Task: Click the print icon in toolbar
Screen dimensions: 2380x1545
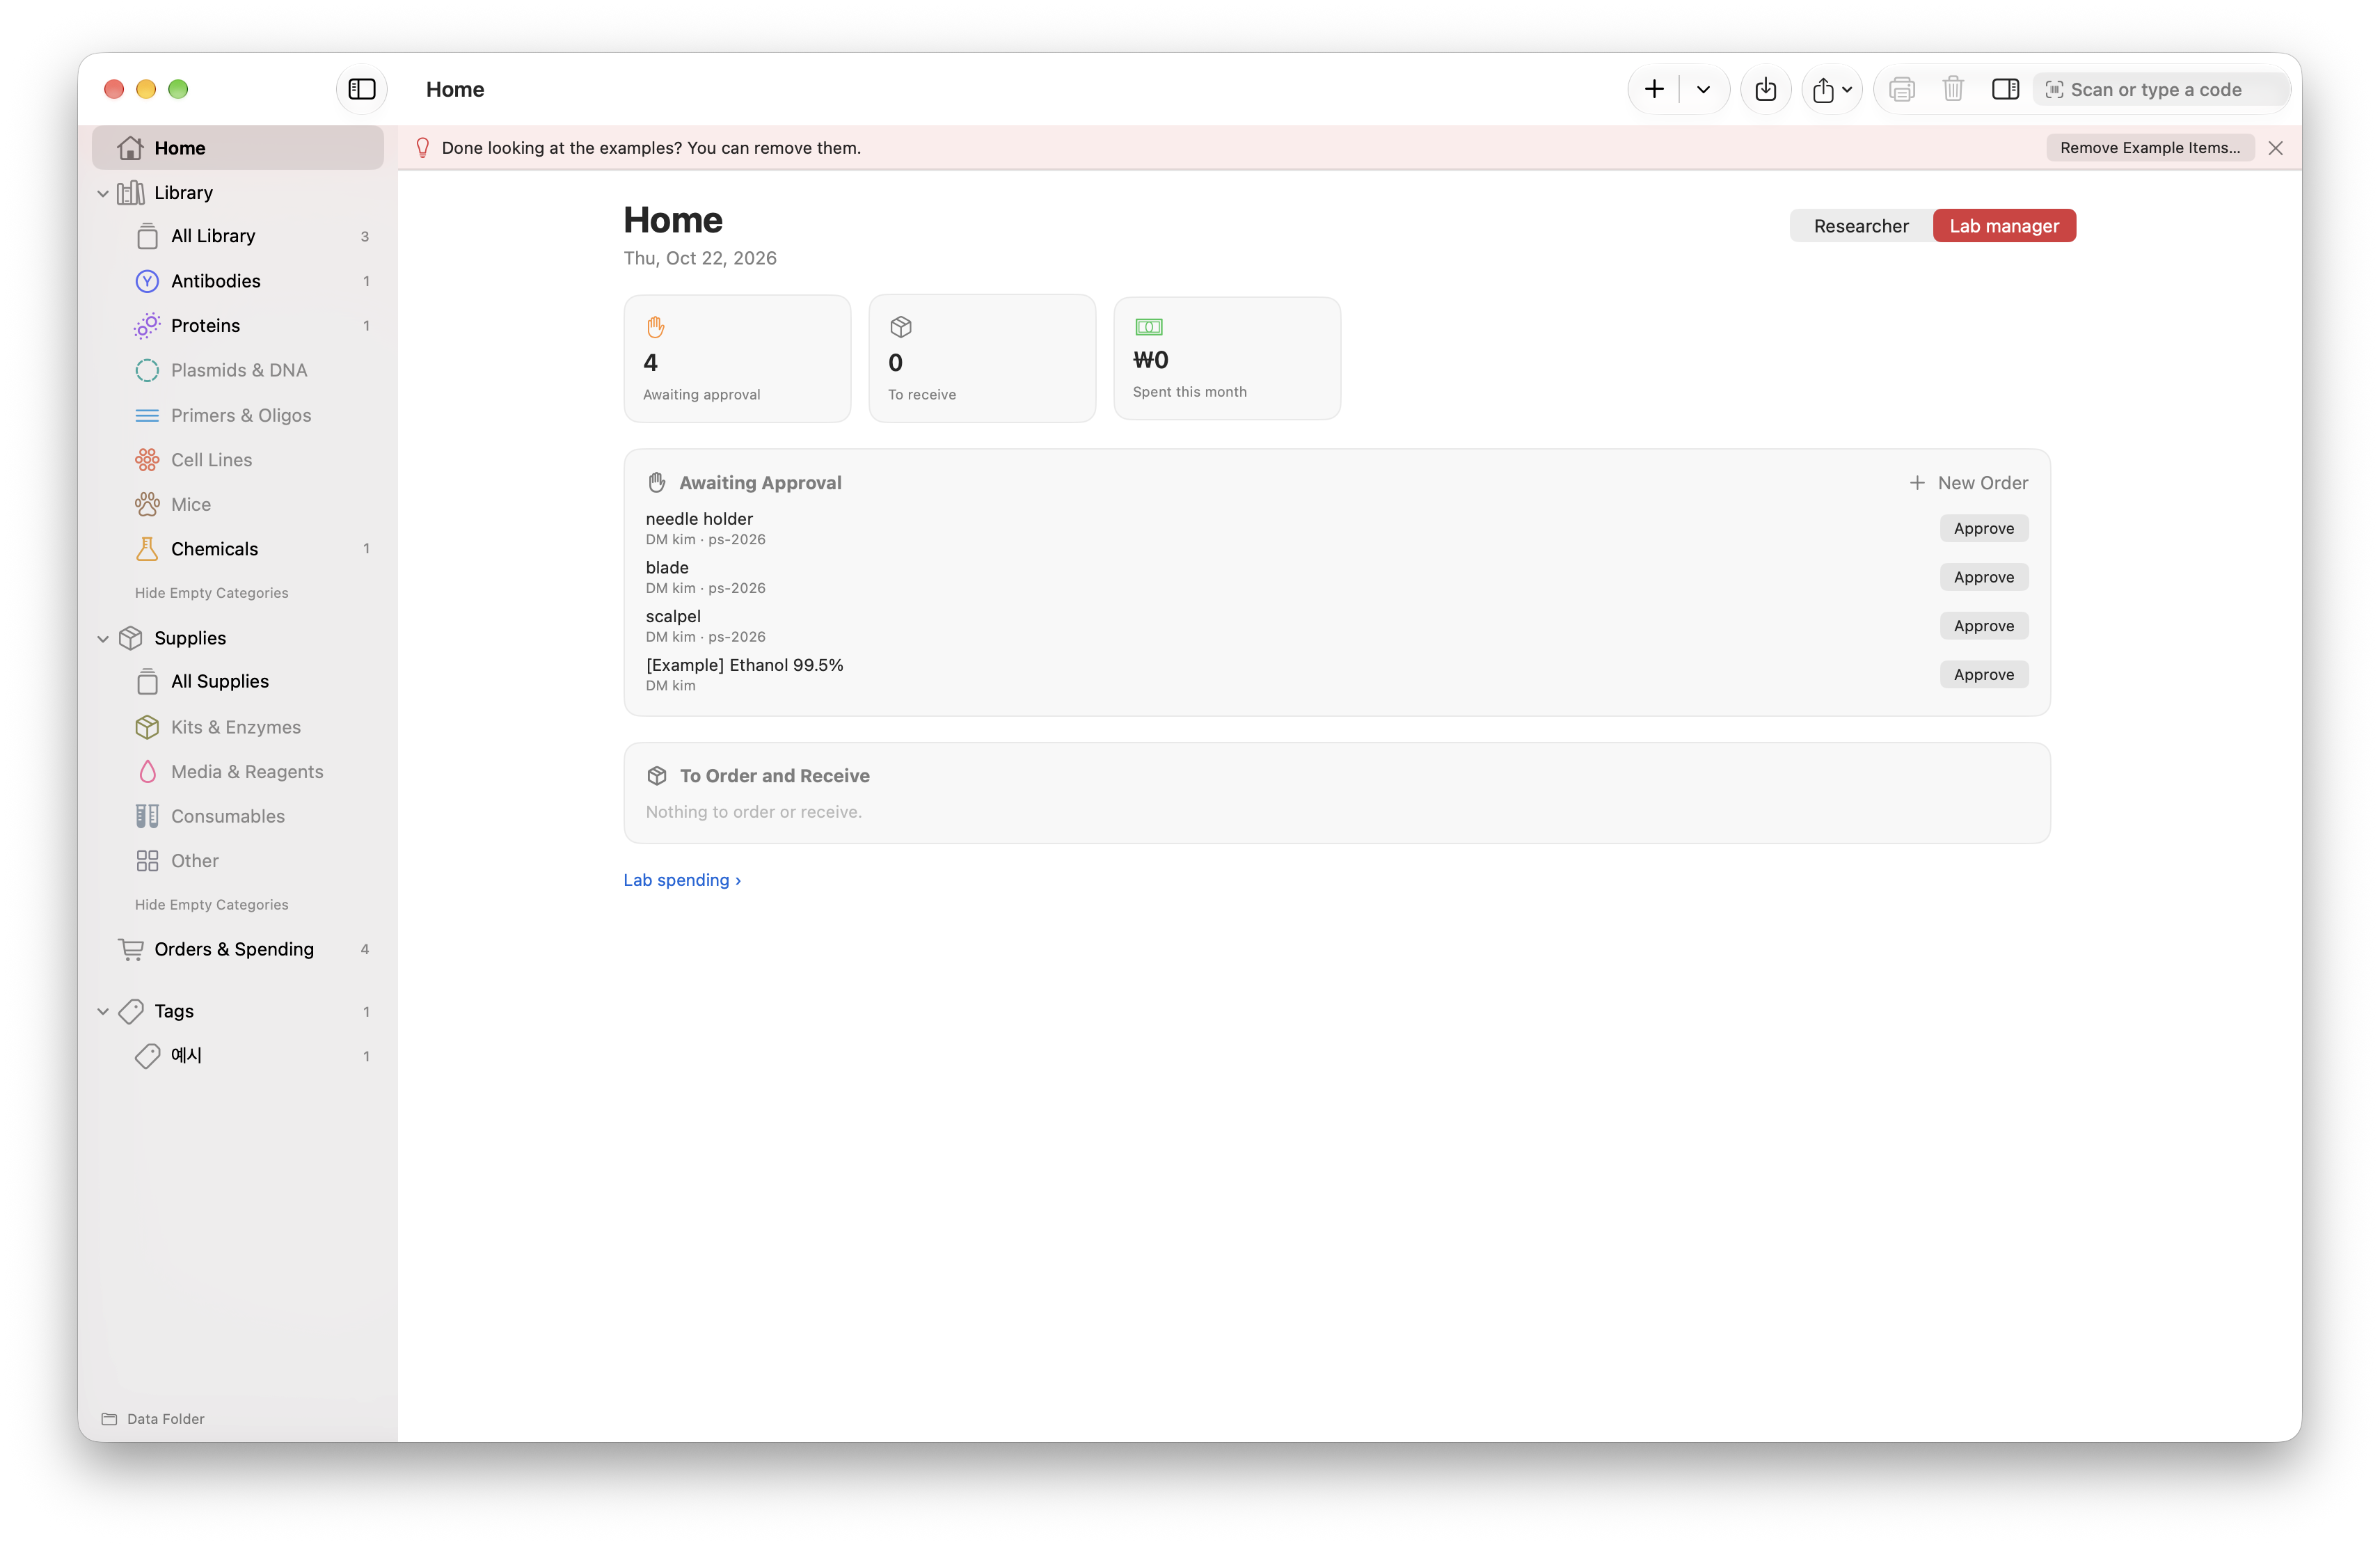Action: coord(1901,89)
